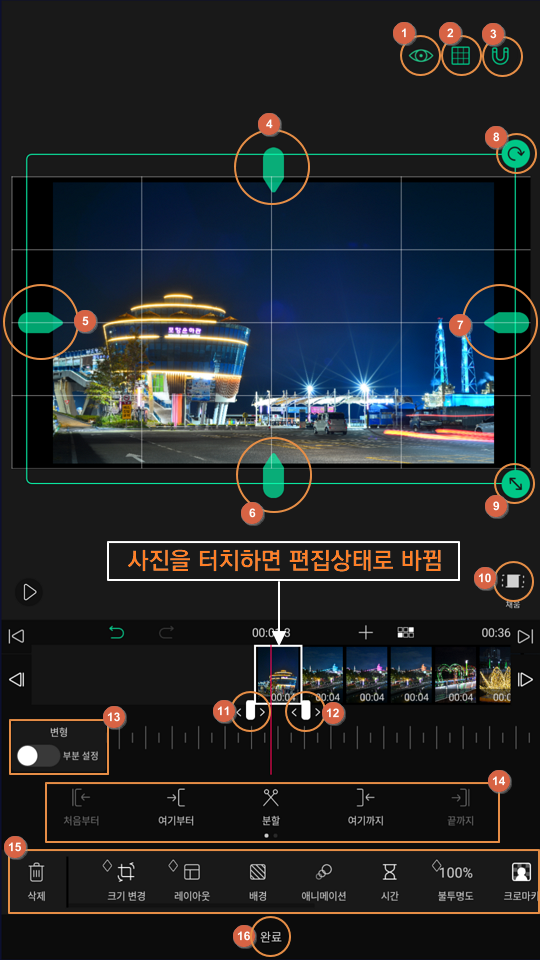
Task: Switch to second page dot indicator
Action: pos(276,835)
